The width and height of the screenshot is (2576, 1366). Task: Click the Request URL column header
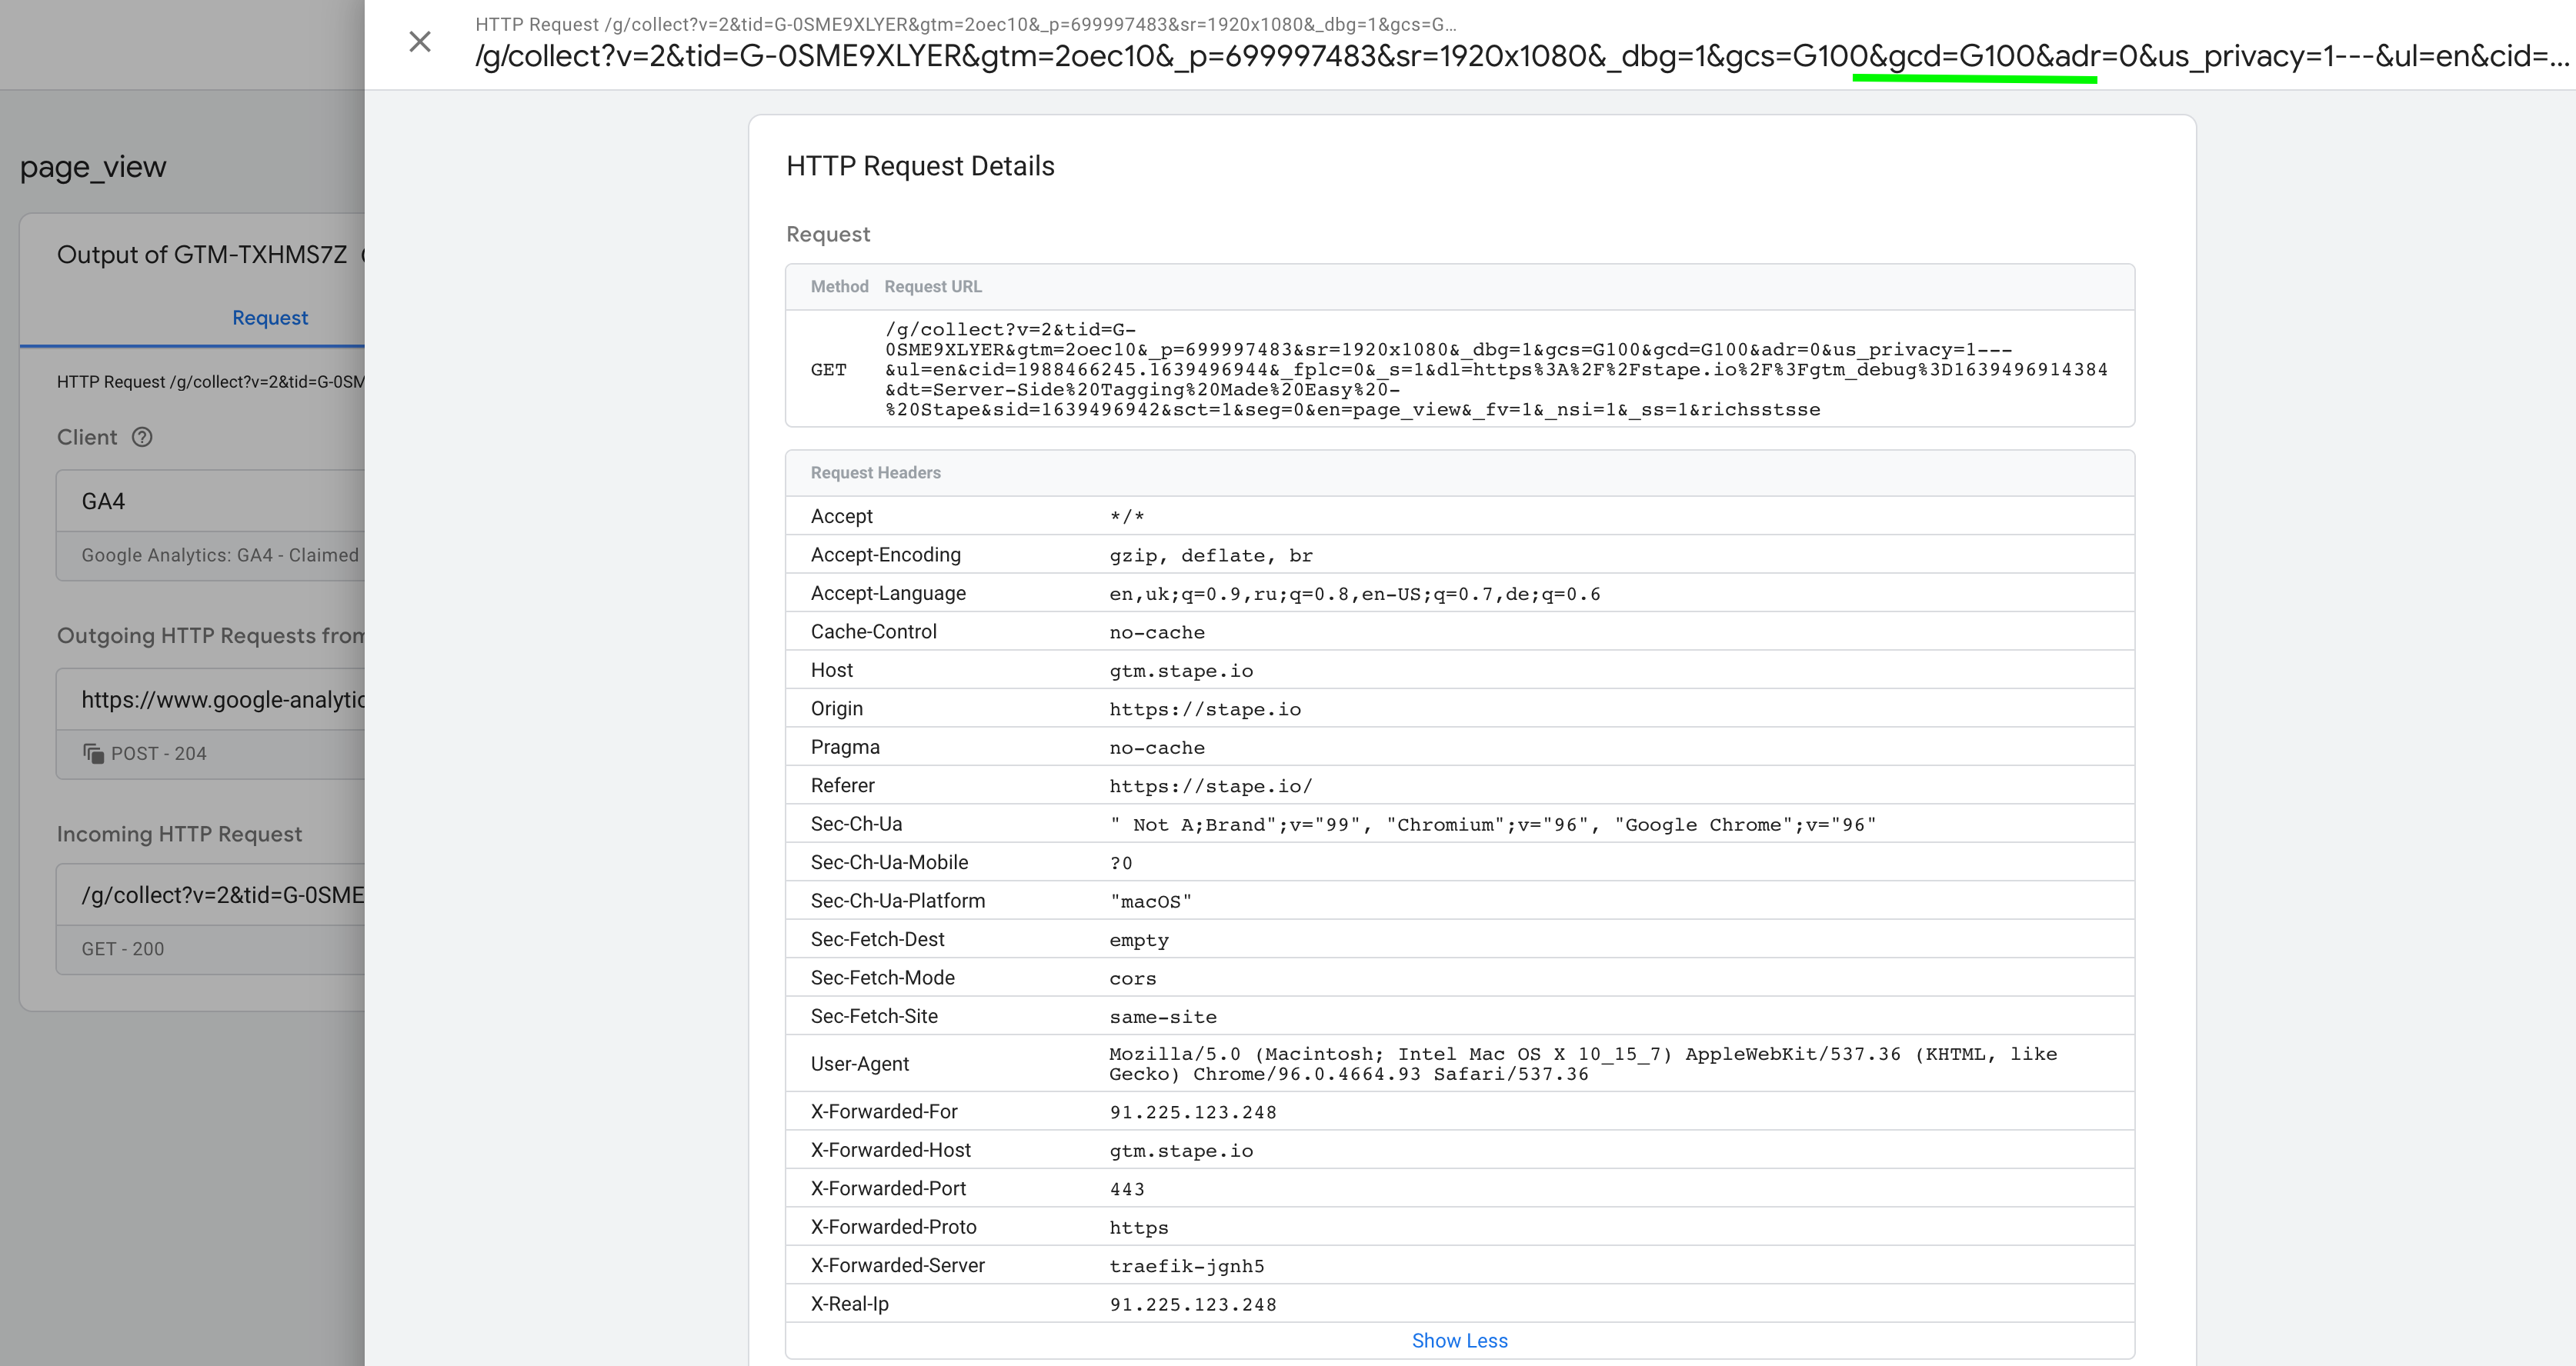tap(932, 286)
